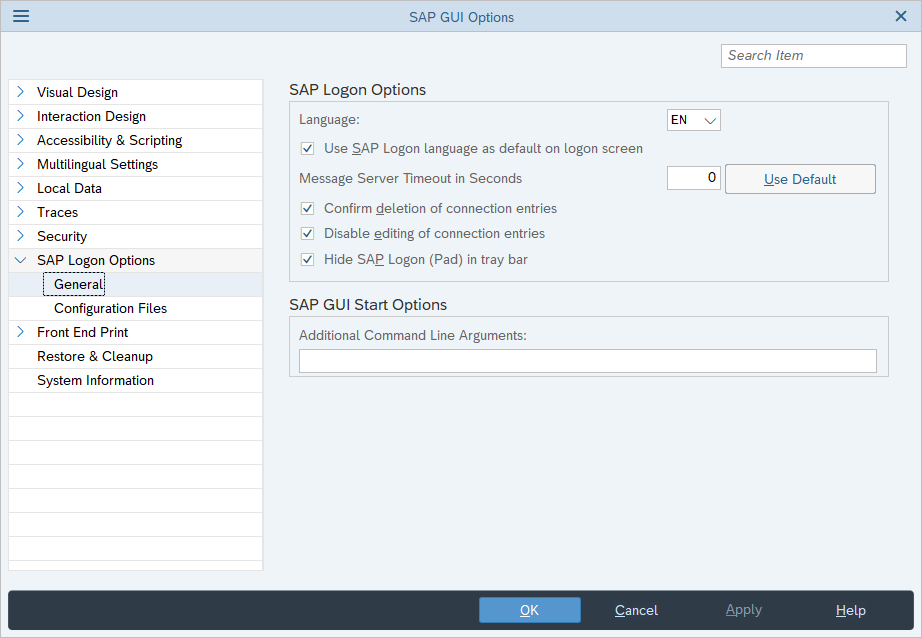
Task: Select SAP Logon Options tree item
Action: (x=96, y=260)
